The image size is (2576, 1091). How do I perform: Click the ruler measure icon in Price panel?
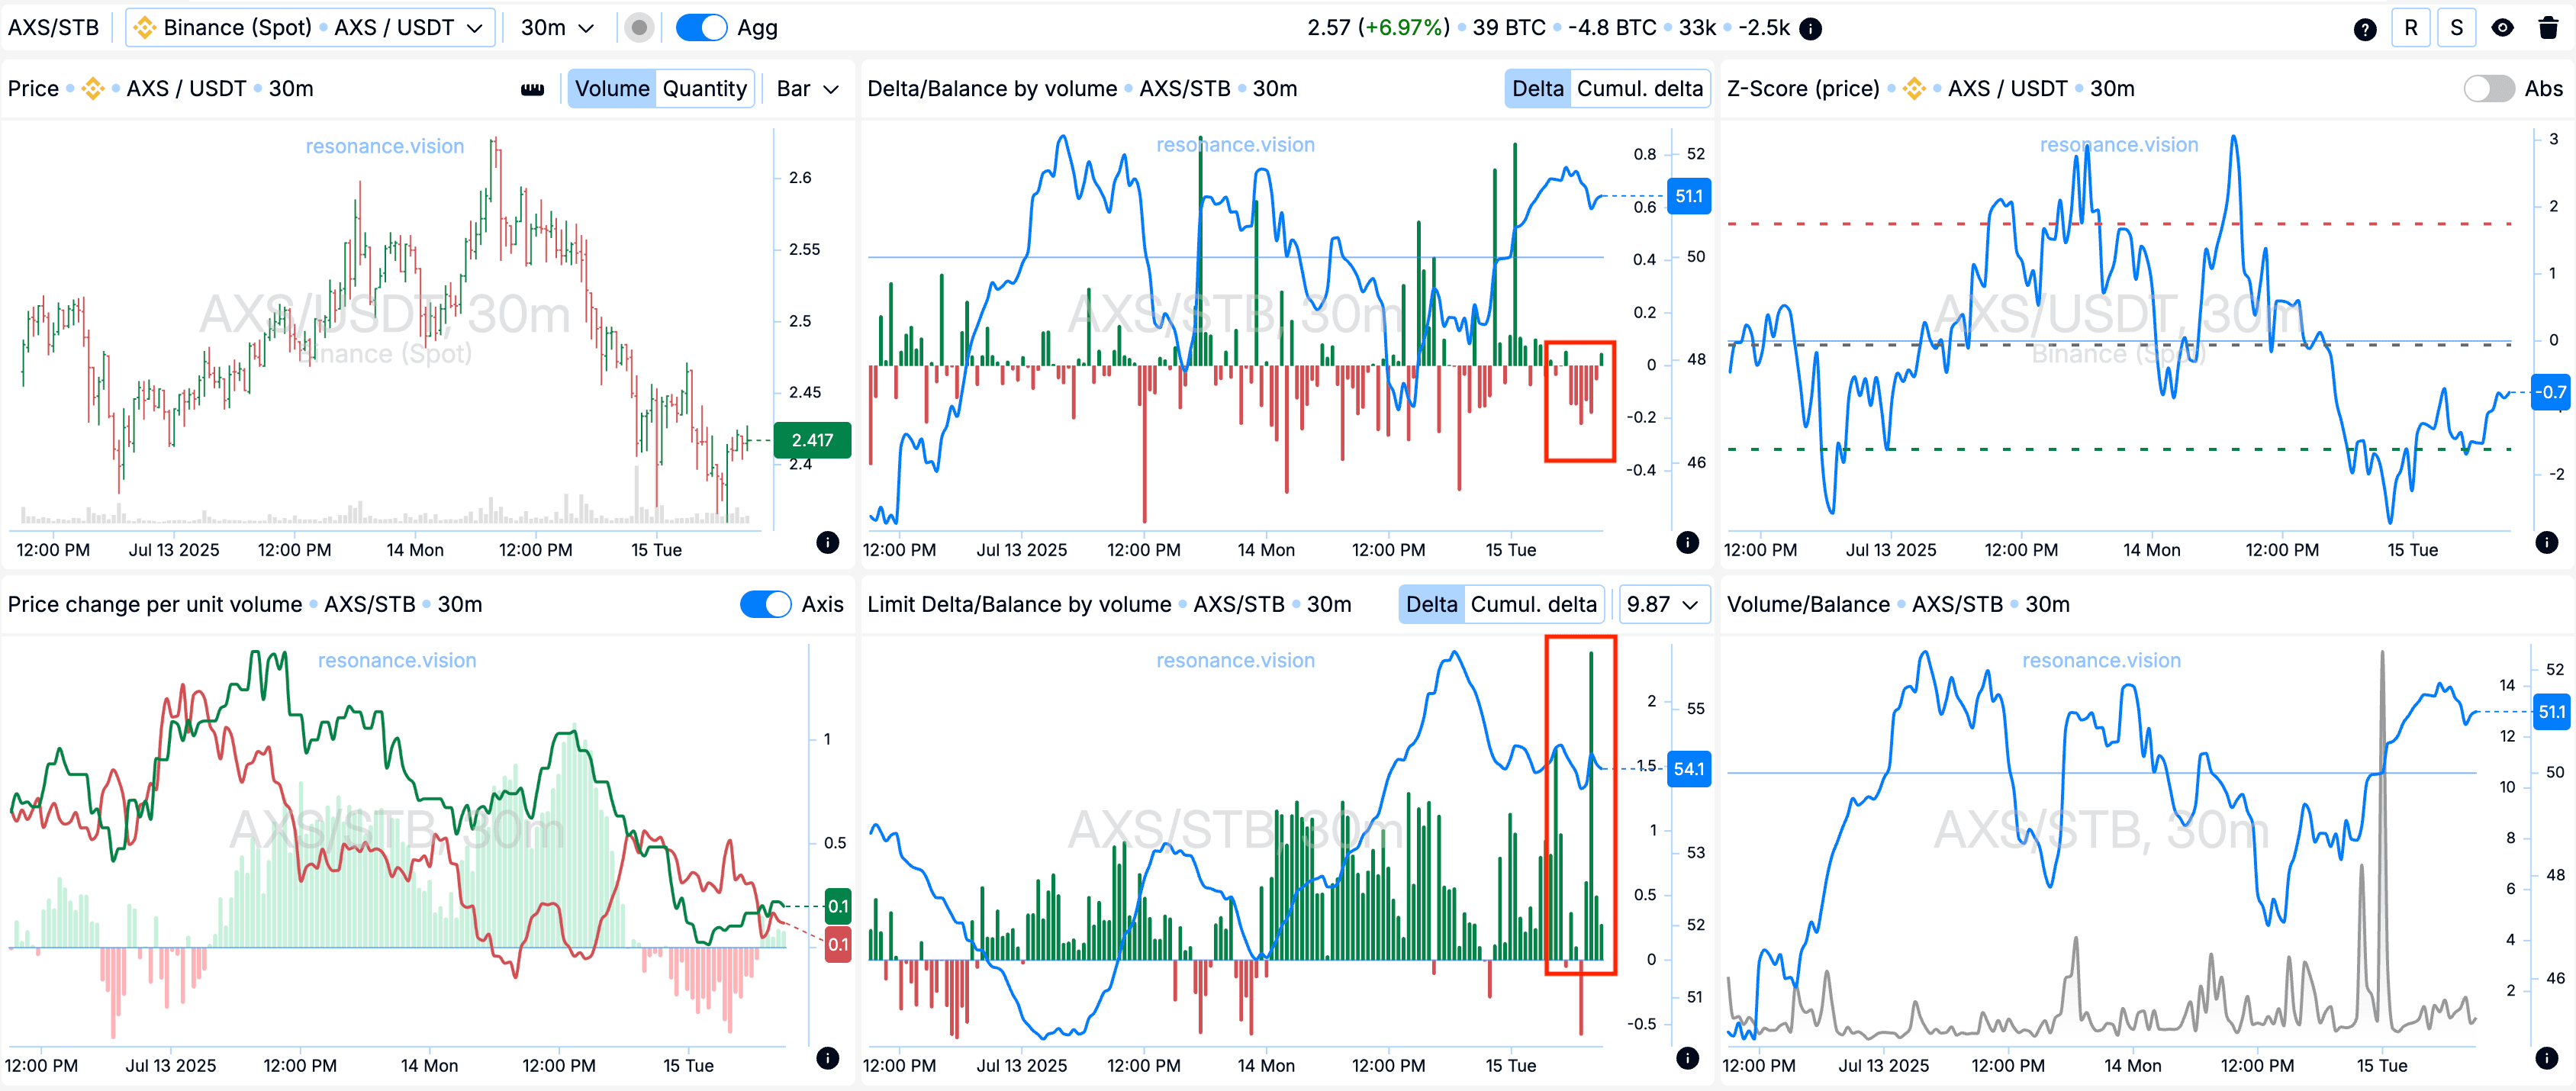[533, 89]
